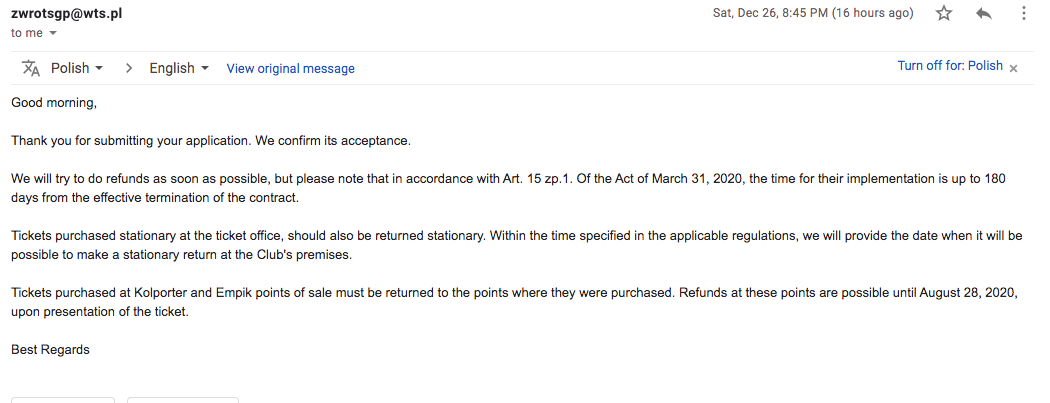Click the "Thank you for submitting" sentence
Screen dimensions: 1050x403
coord(210,140)
